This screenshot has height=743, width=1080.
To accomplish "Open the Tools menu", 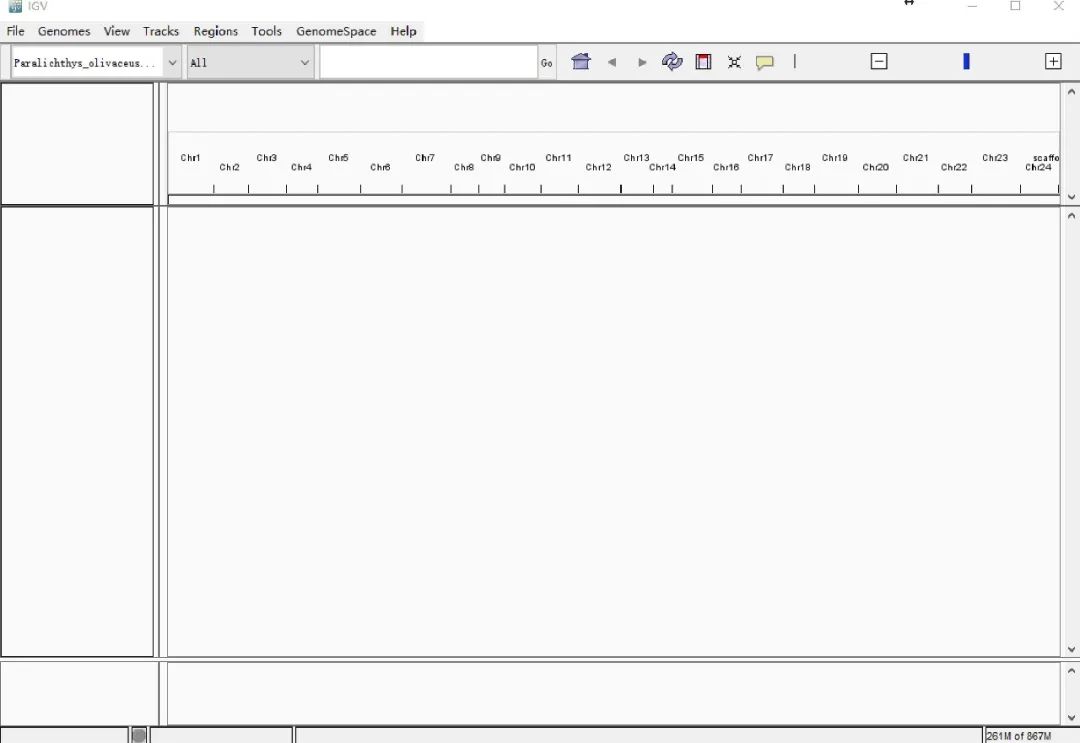I will point(267,31).
